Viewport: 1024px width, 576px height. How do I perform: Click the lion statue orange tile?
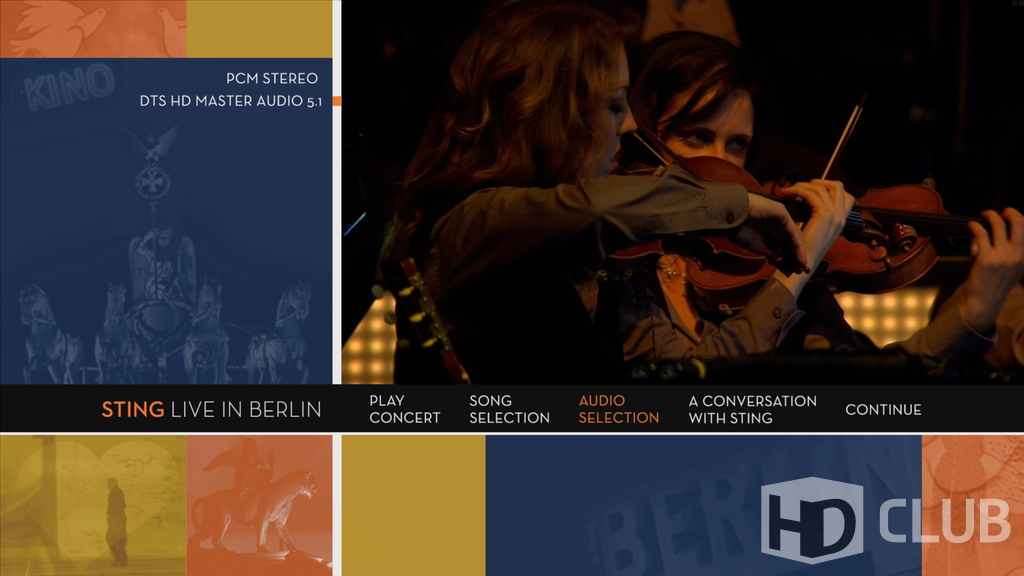coord(259,505)
